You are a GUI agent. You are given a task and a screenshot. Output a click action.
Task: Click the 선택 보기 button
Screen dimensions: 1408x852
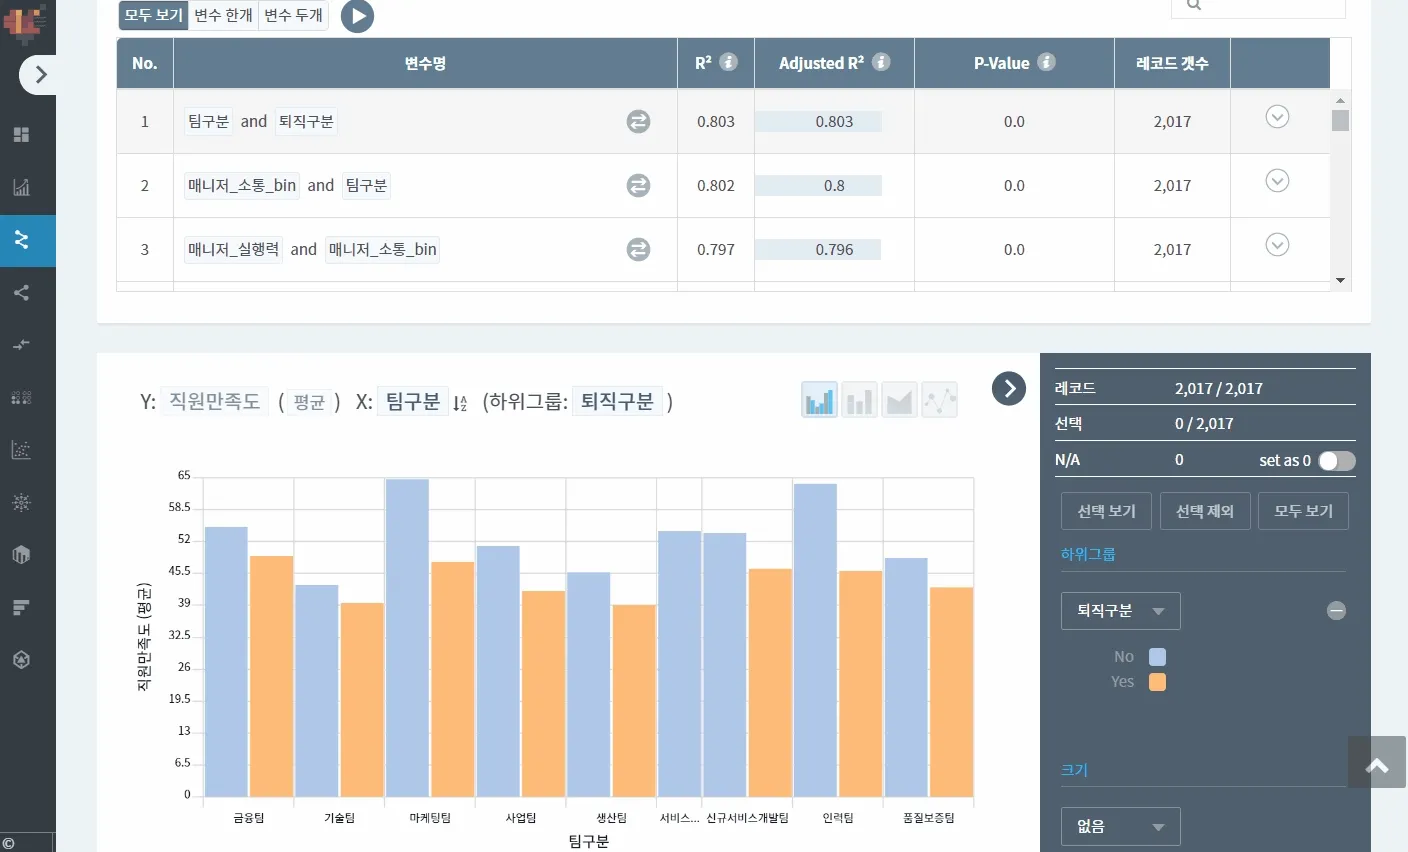(x=1106, y=511)
